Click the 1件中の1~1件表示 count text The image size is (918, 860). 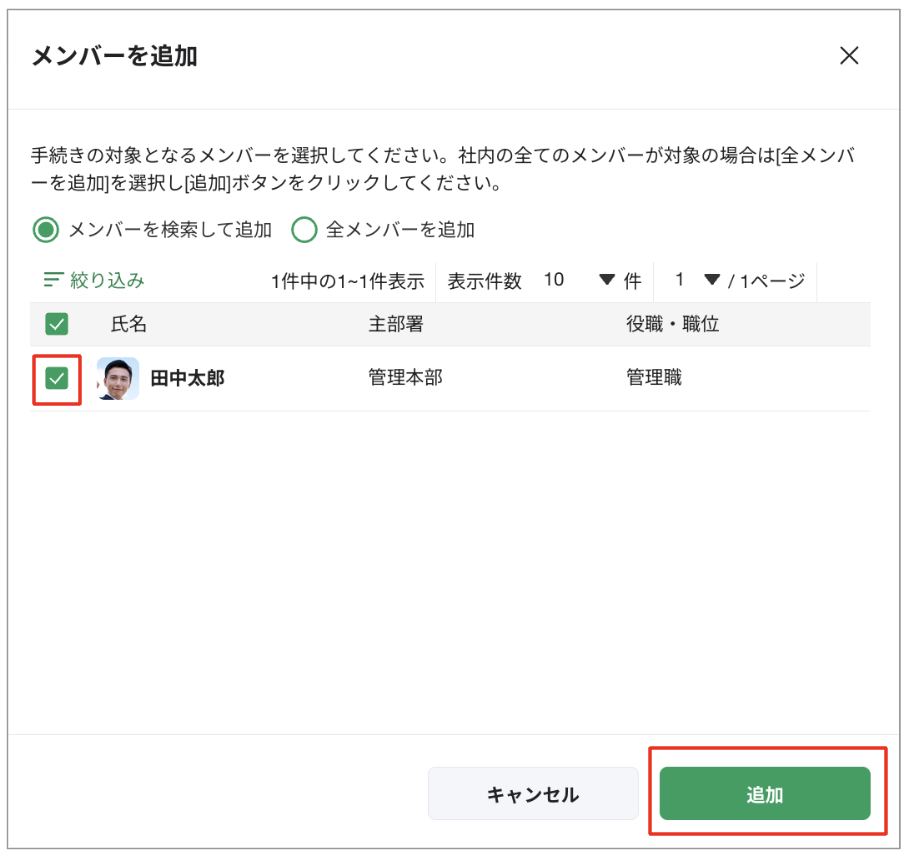point(347,282)
